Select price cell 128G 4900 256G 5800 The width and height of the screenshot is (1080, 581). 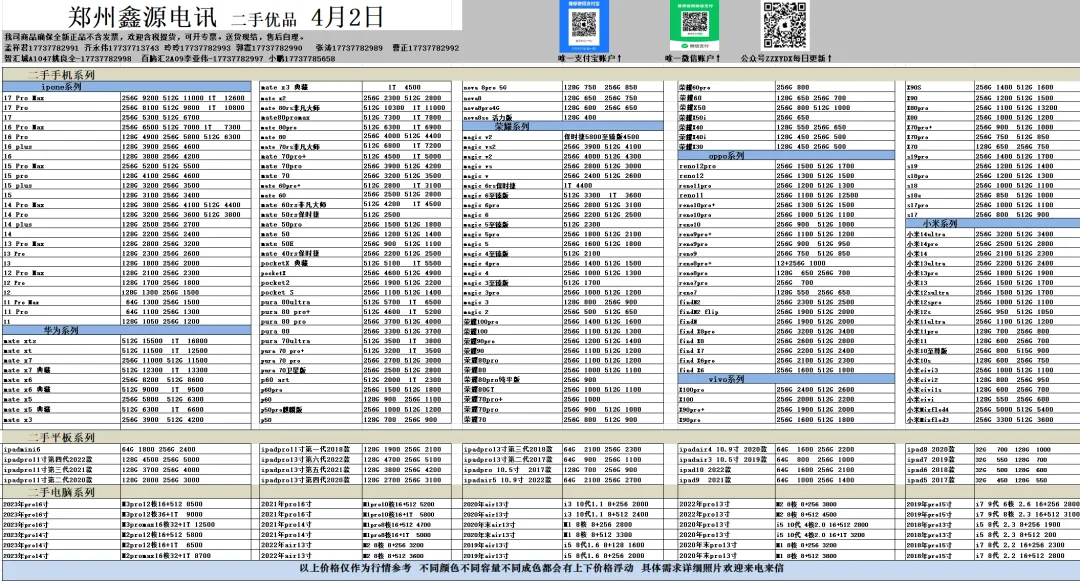(186, 136)
